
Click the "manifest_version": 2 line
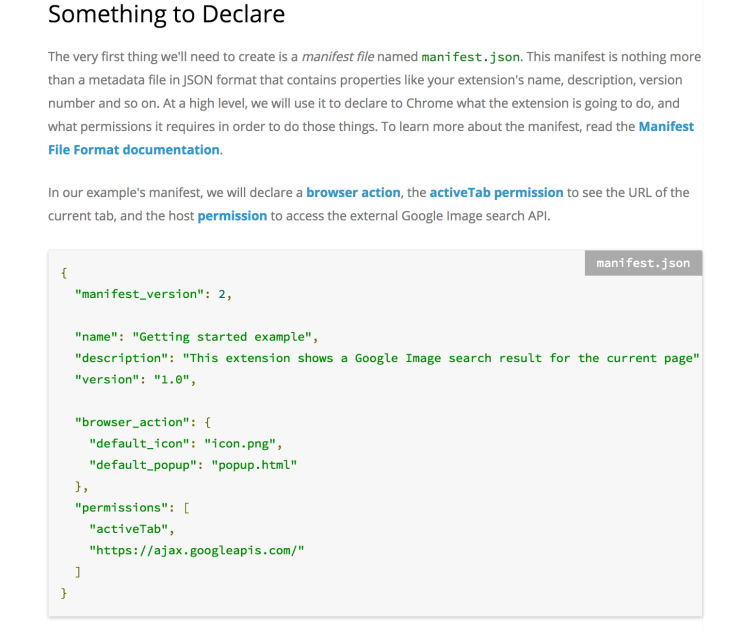coord(153,294)
